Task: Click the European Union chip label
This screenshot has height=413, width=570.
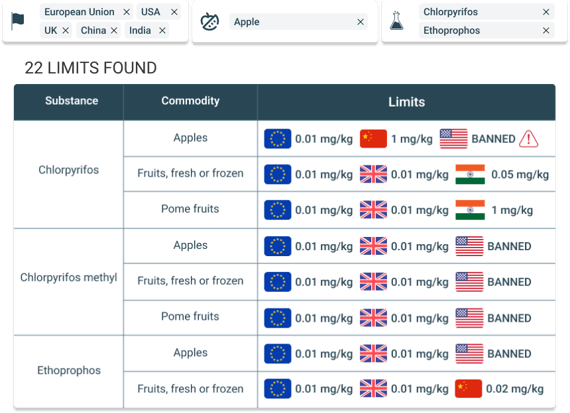Action: pyautogui.click(x=79, y=12)
